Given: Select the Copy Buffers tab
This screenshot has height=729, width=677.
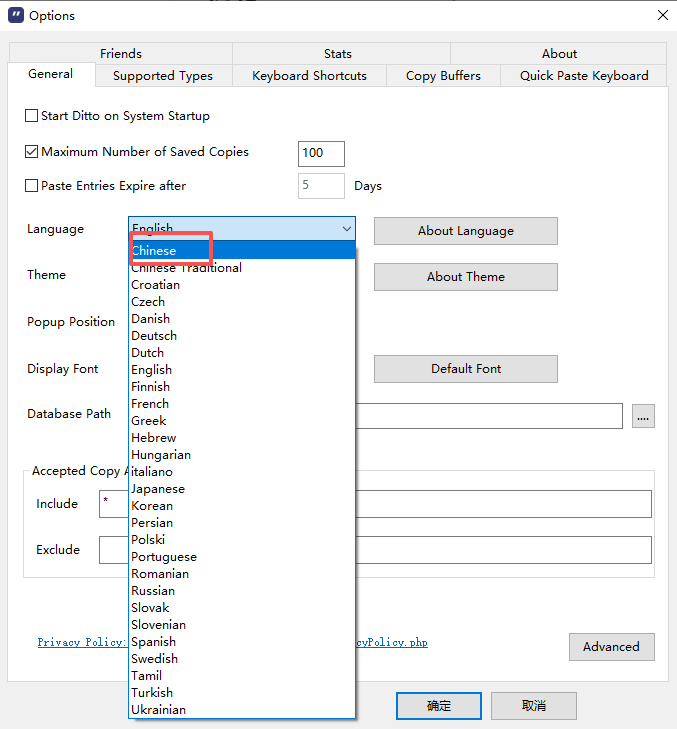Looking at the screenshot, I should point(443,75).
